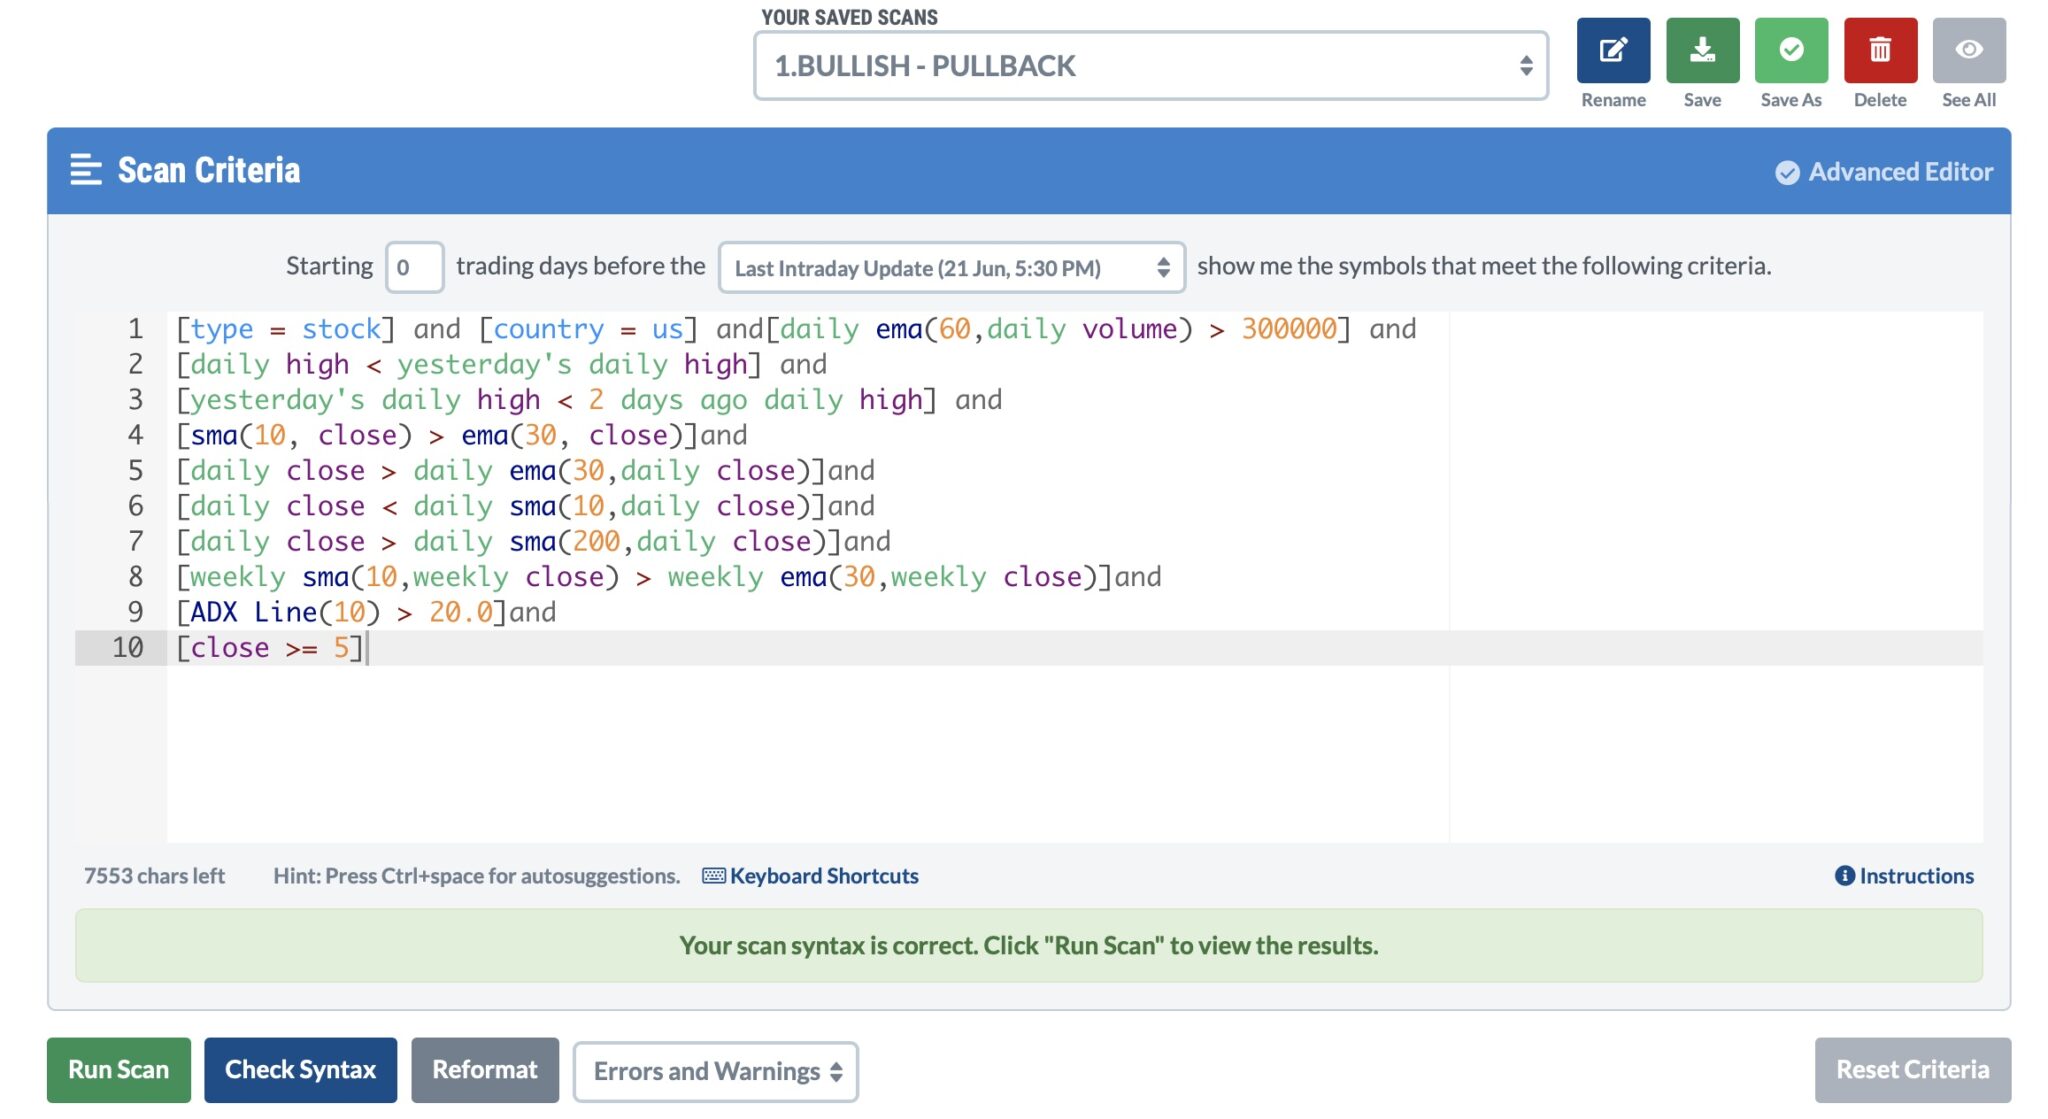The height and width of the screenshot is (1119, 2048).
Task: Click the Scan Criteria list icon
Action: (x=86, y=170)
